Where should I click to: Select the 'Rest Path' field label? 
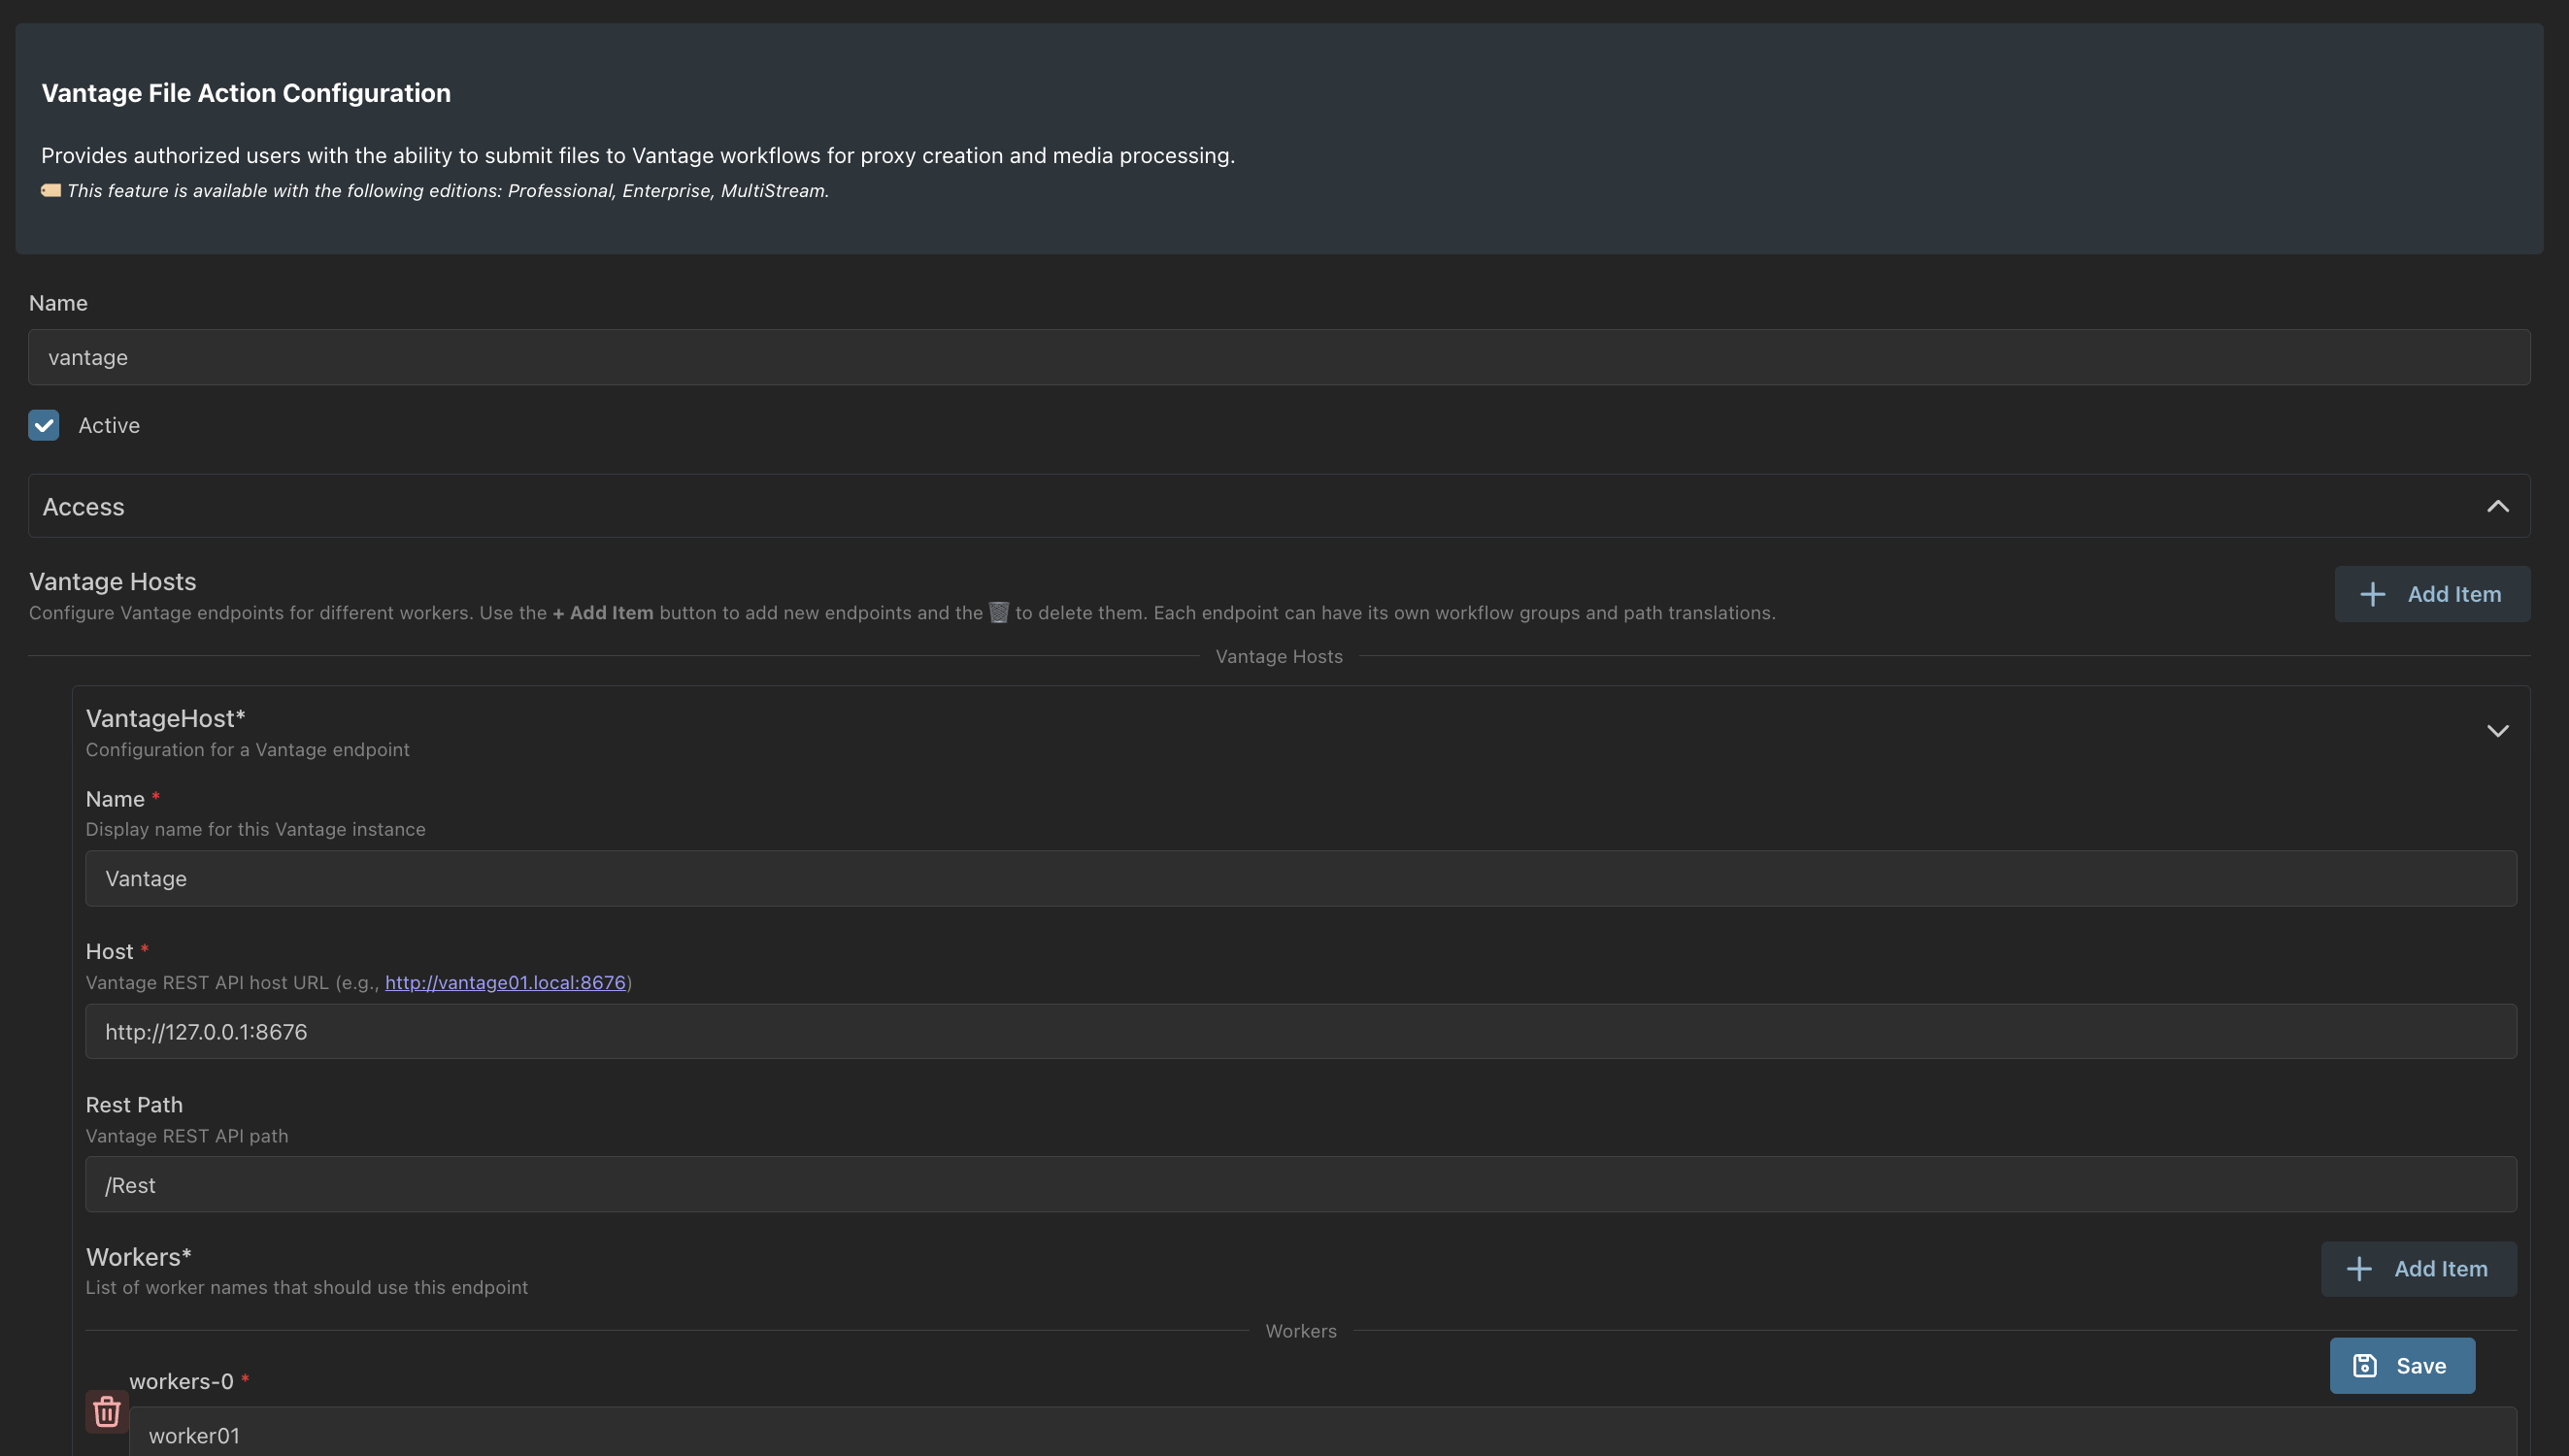click(134, 1105)
